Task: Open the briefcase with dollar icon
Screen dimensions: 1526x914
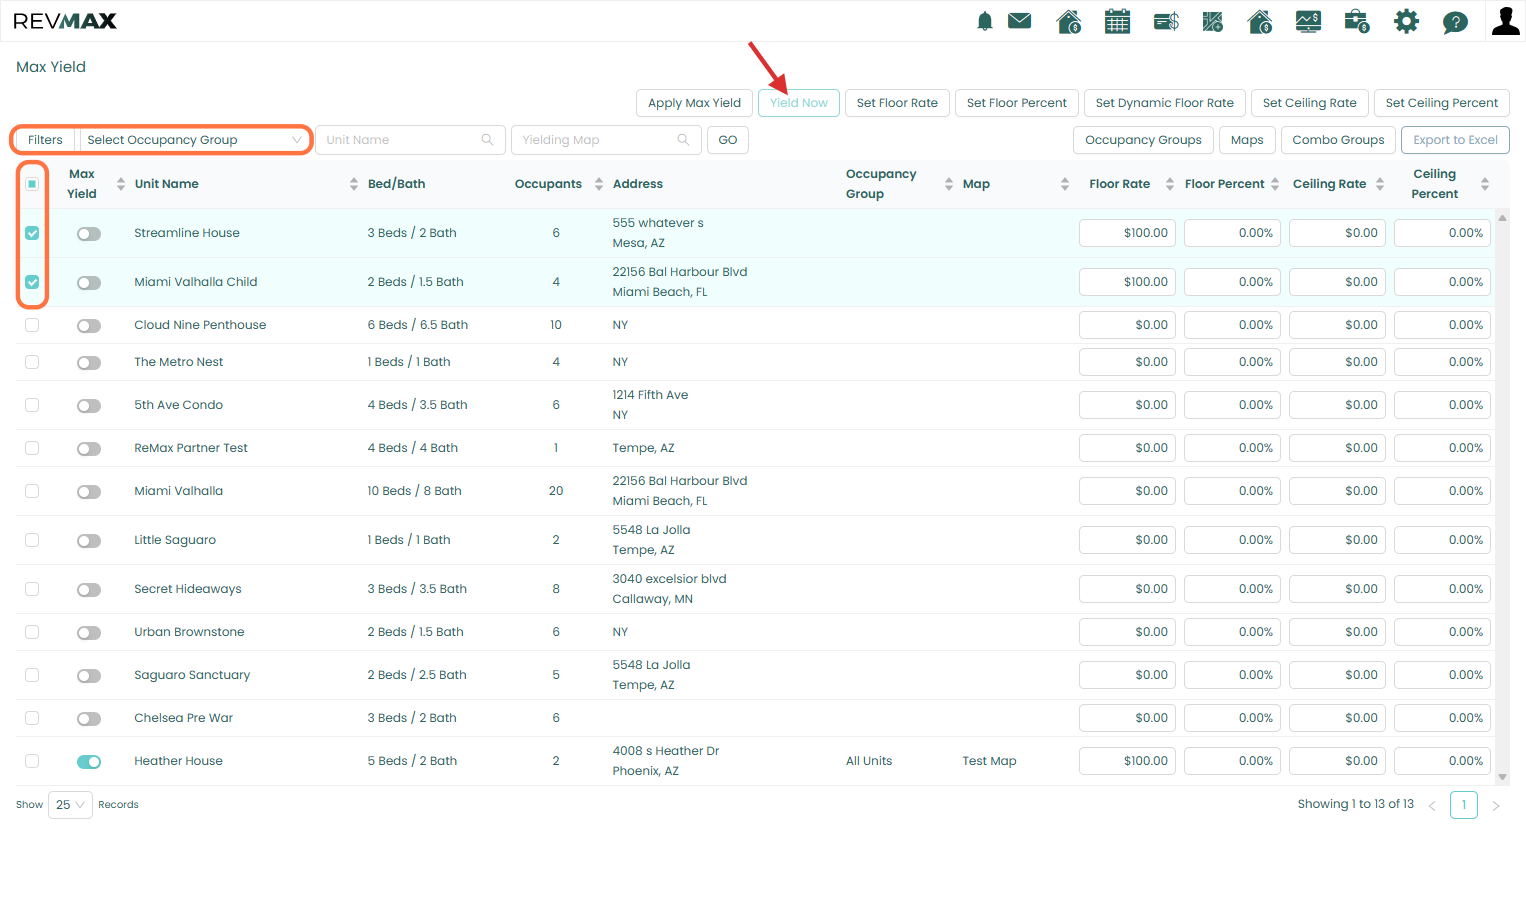Action: pos(1357,21)
